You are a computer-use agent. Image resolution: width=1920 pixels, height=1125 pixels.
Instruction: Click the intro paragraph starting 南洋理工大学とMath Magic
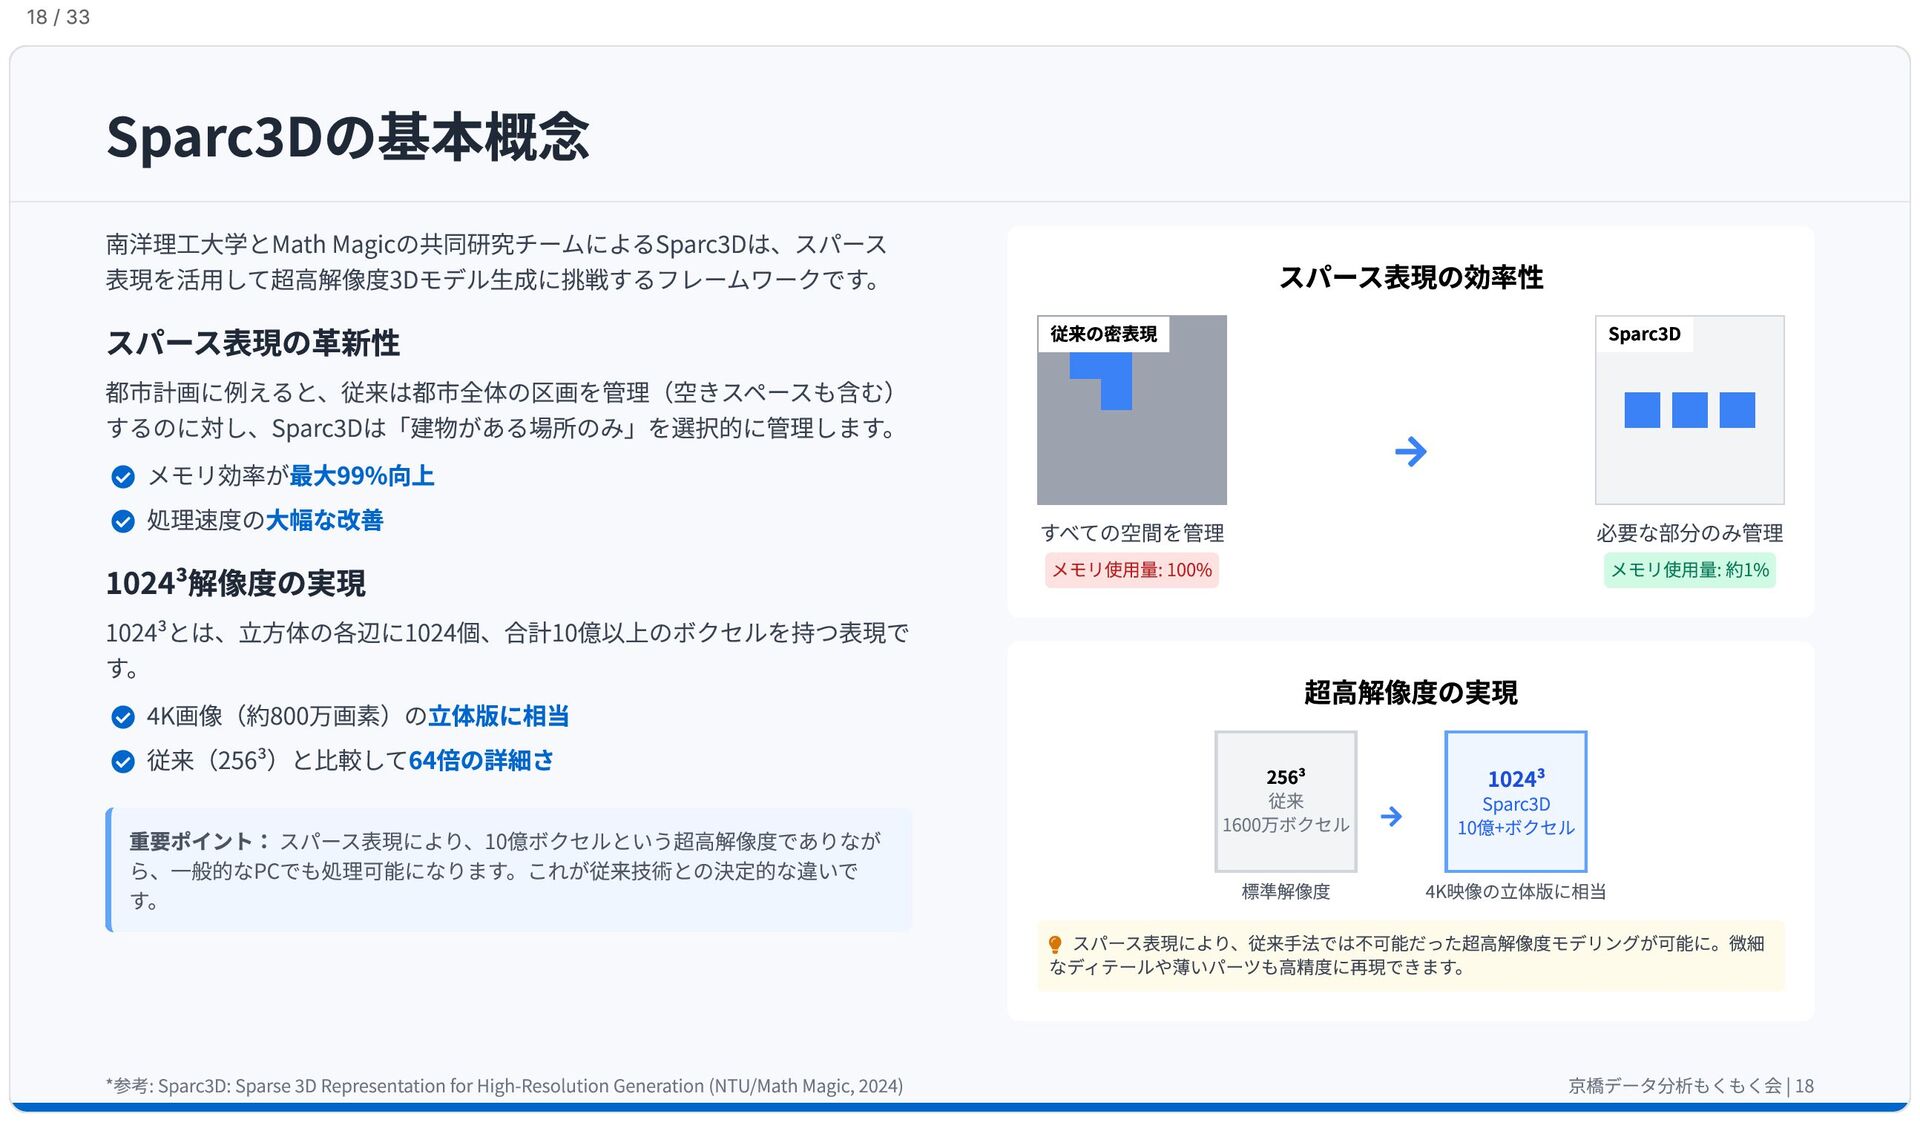[497, 262]
